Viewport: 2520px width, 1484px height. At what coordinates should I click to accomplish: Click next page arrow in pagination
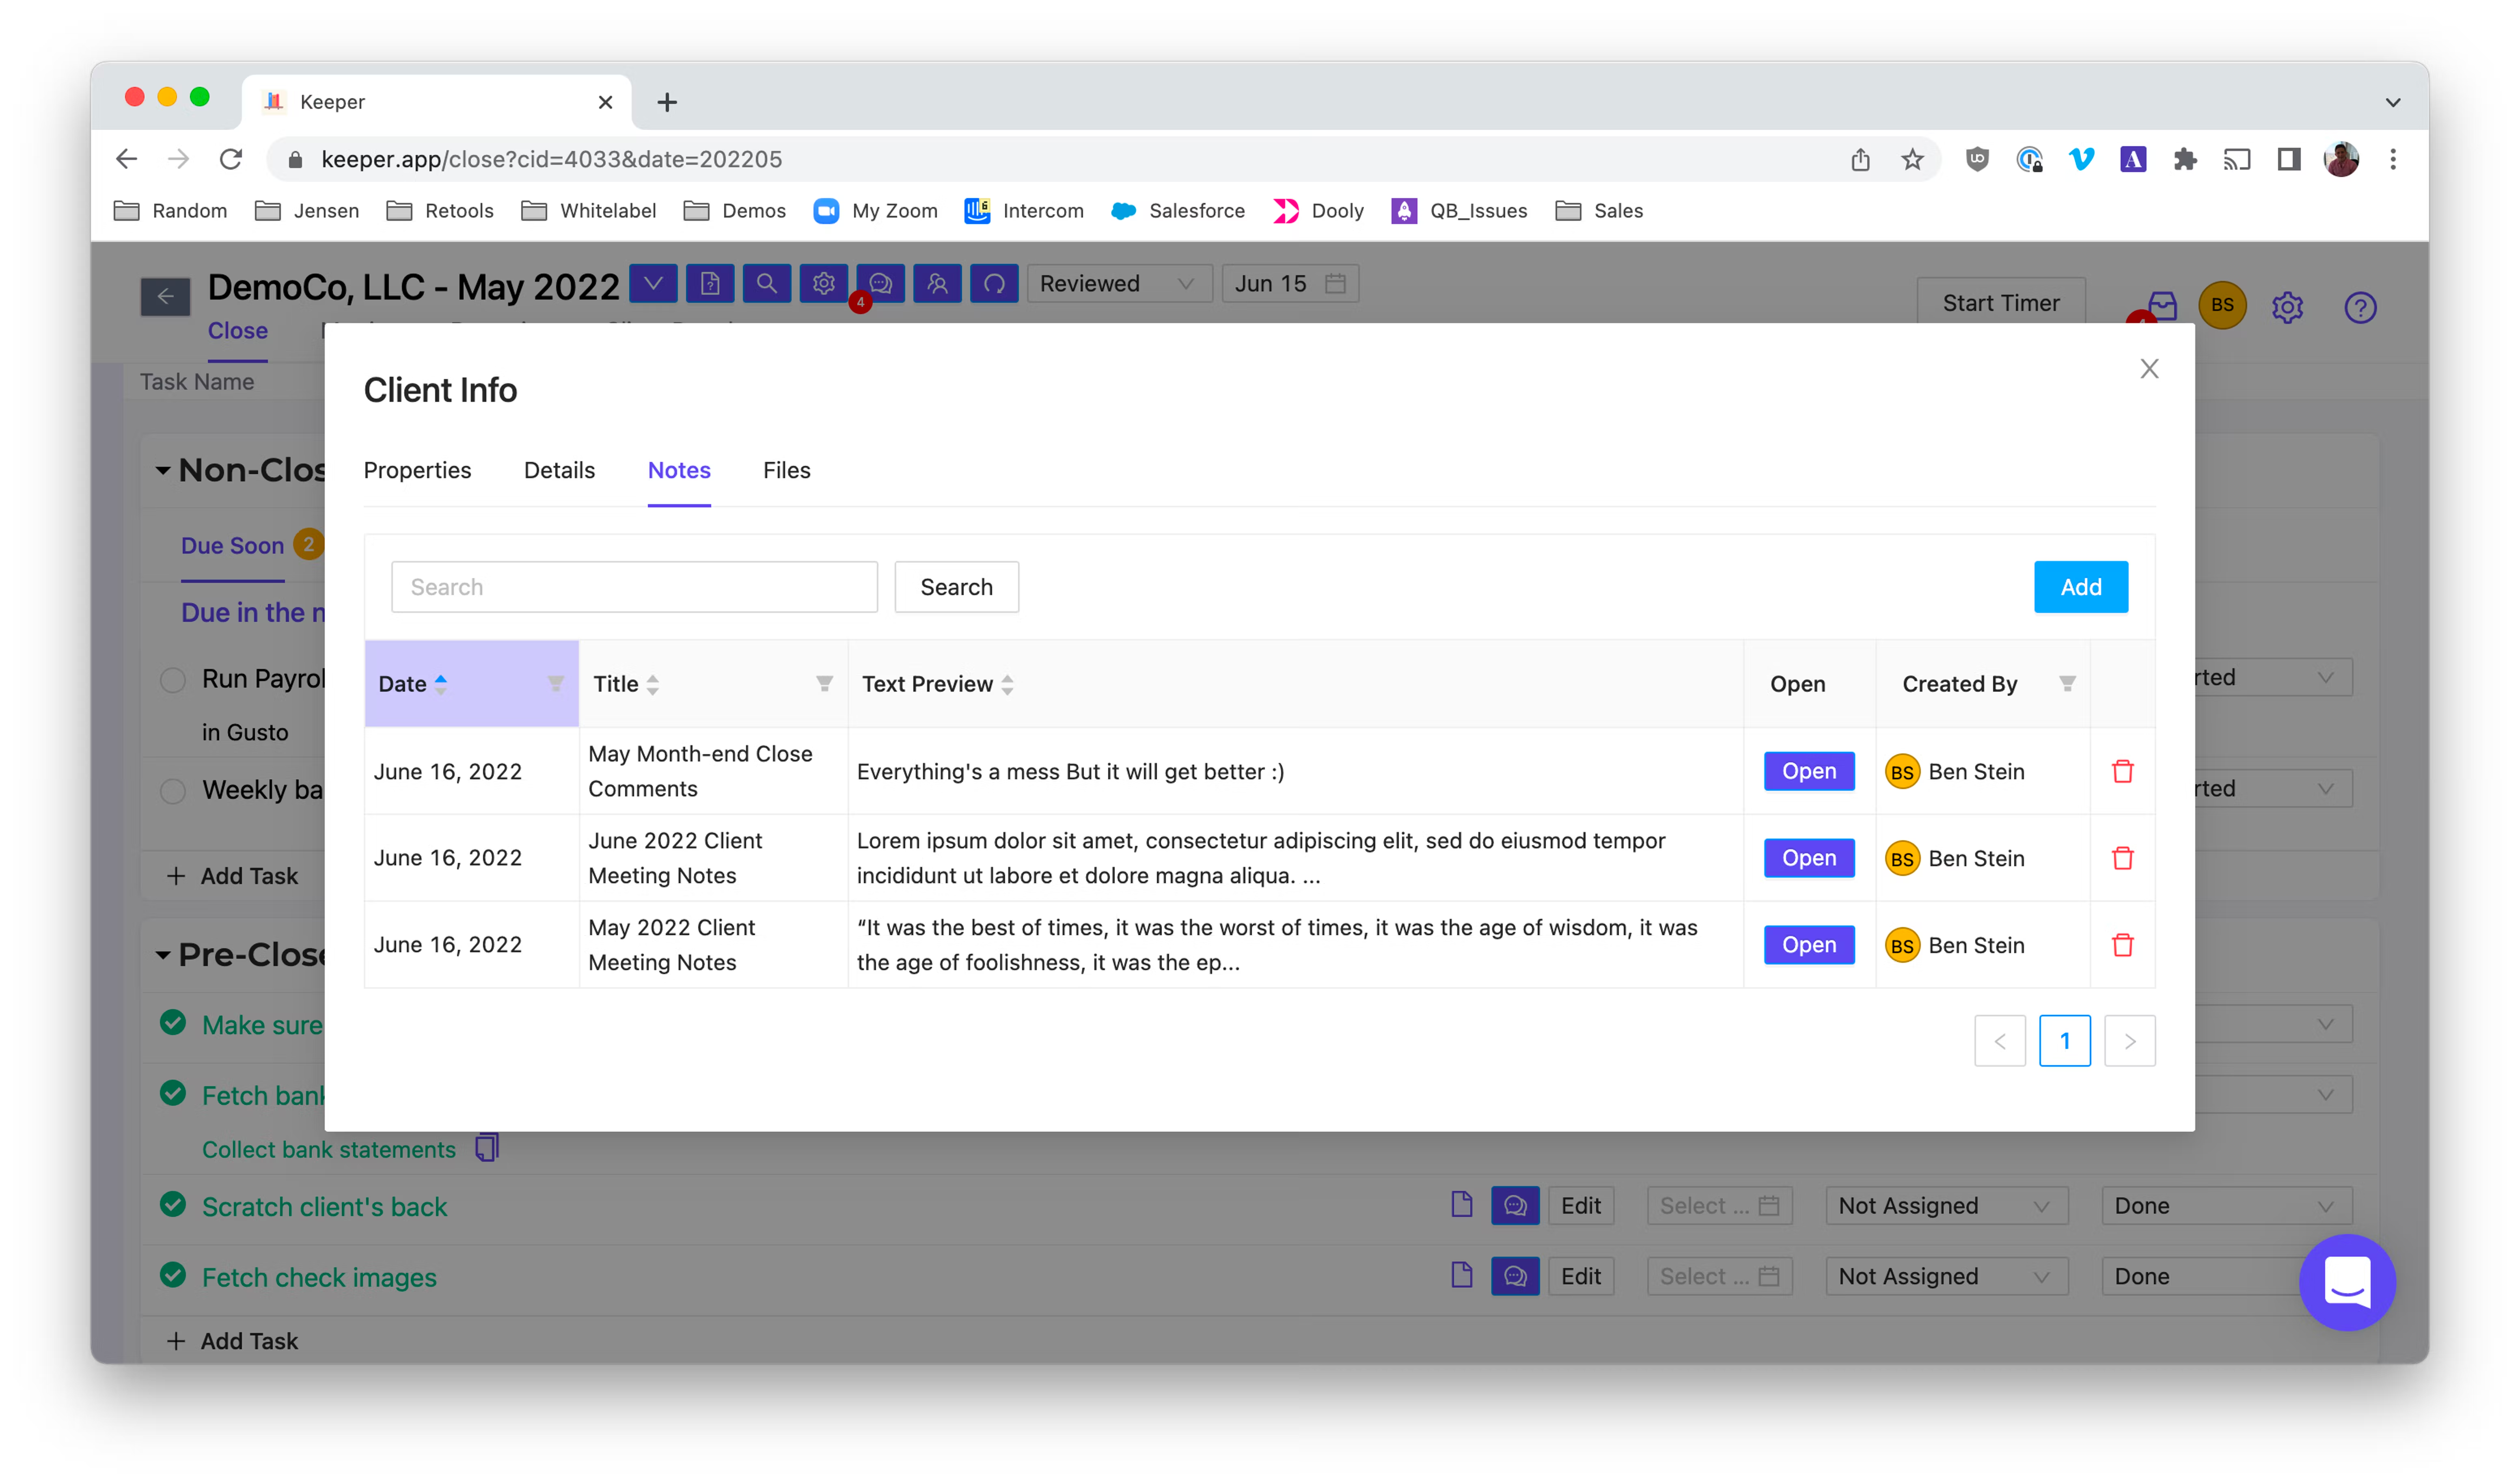pos(2129,1041)
